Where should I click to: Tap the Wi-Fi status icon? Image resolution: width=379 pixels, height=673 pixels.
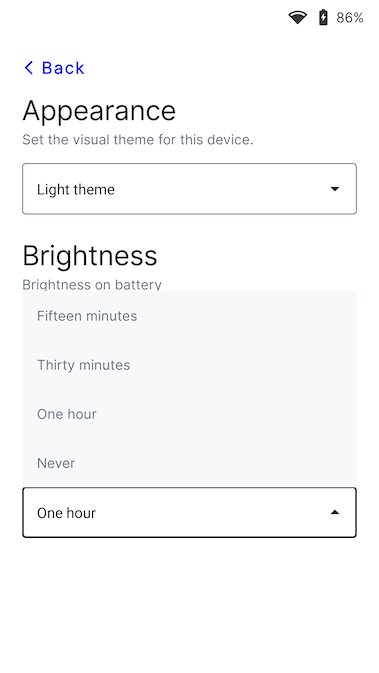click(x=297, y=18)
